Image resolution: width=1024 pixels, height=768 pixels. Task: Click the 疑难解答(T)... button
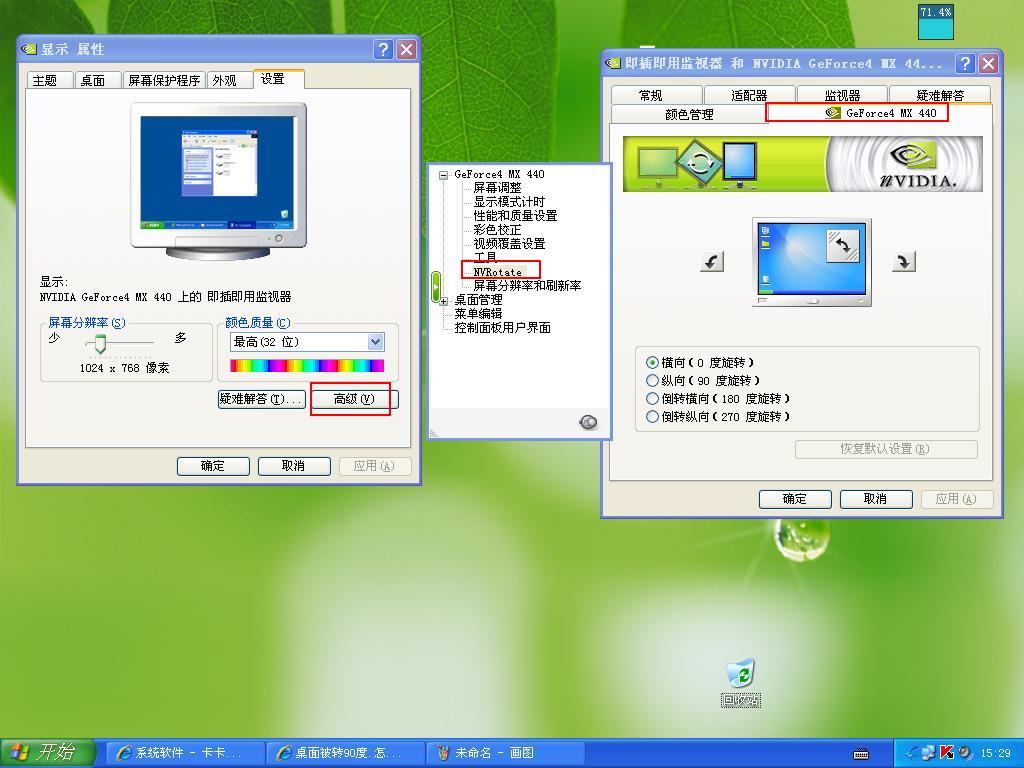261,399
